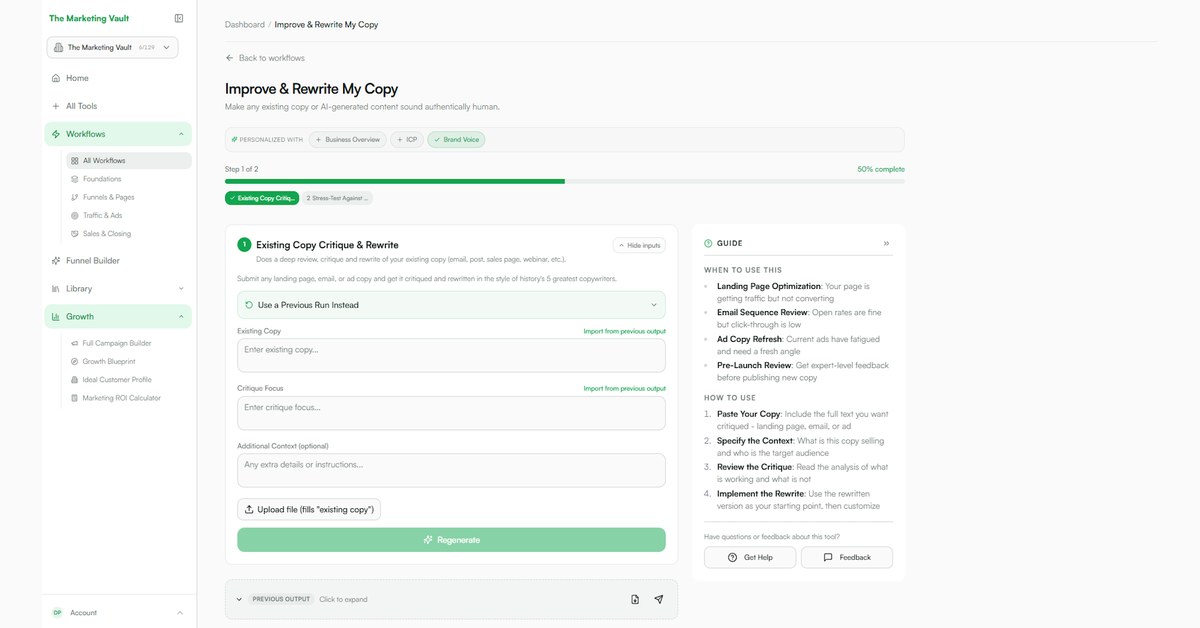Screen dimensions: 1200x628
Task: Toggle Hide inputs for the step
Action: tap(639, 245)
